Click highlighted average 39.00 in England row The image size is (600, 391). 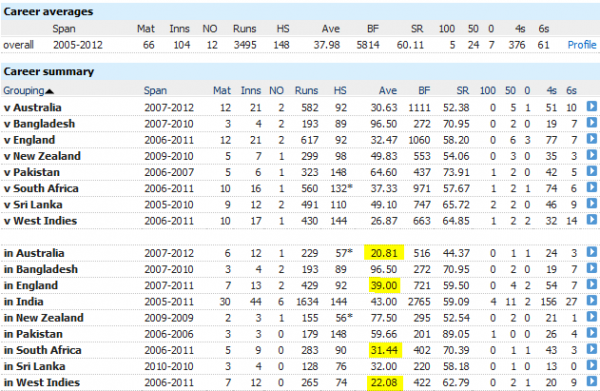pos(384,285)
